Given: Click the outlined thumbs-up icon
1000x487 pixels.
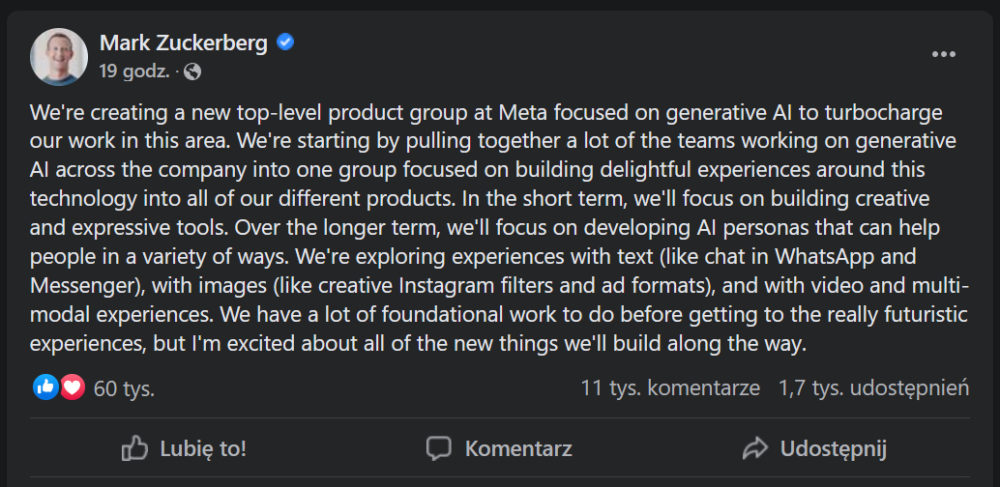Looking at the screenshot, I should 135,449.
